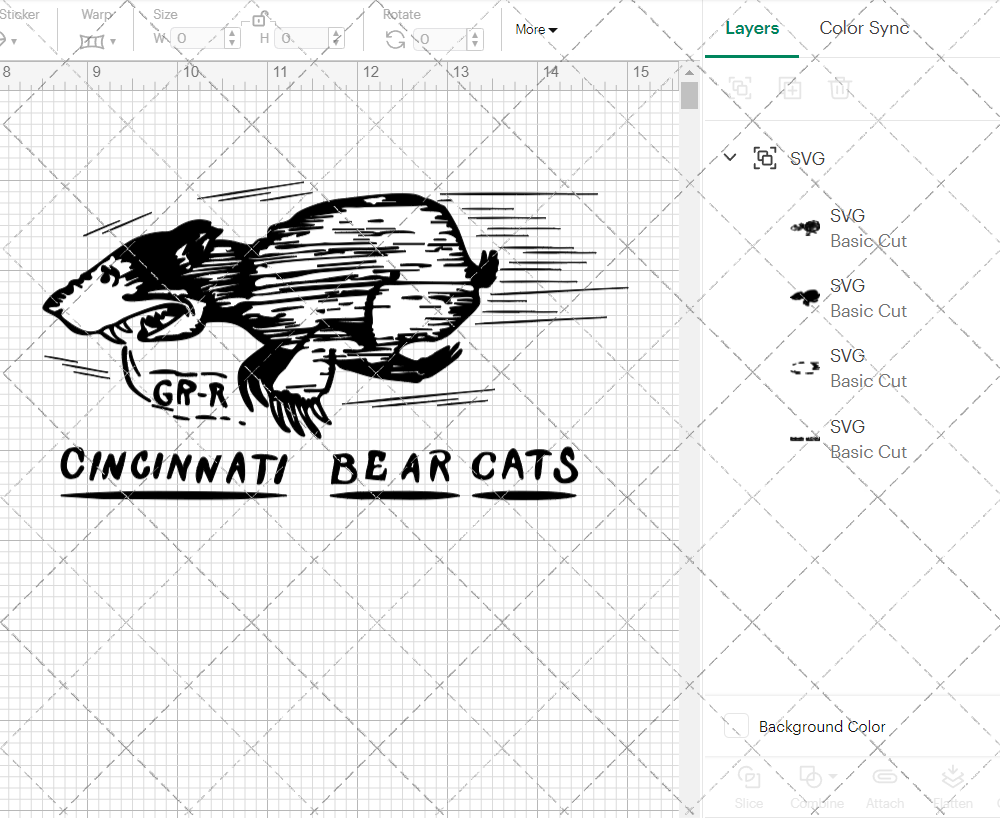
Task: Click the group selection icon above the layers
Action: (x=740, y=88)
